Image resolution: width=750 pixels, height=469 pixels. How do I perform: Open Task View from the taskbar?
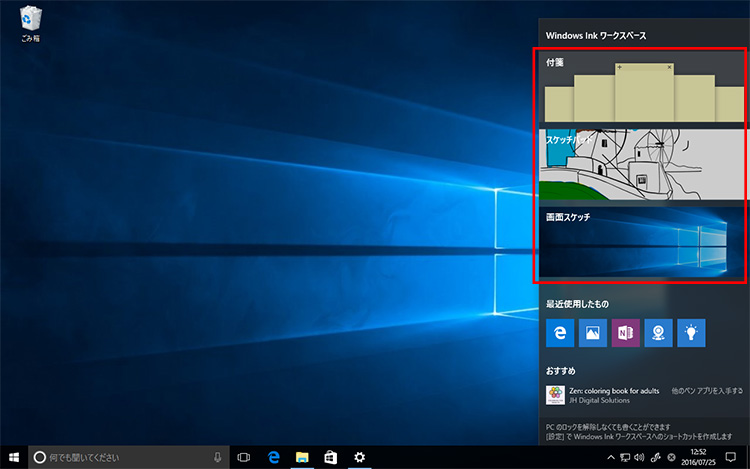(243, 457)
